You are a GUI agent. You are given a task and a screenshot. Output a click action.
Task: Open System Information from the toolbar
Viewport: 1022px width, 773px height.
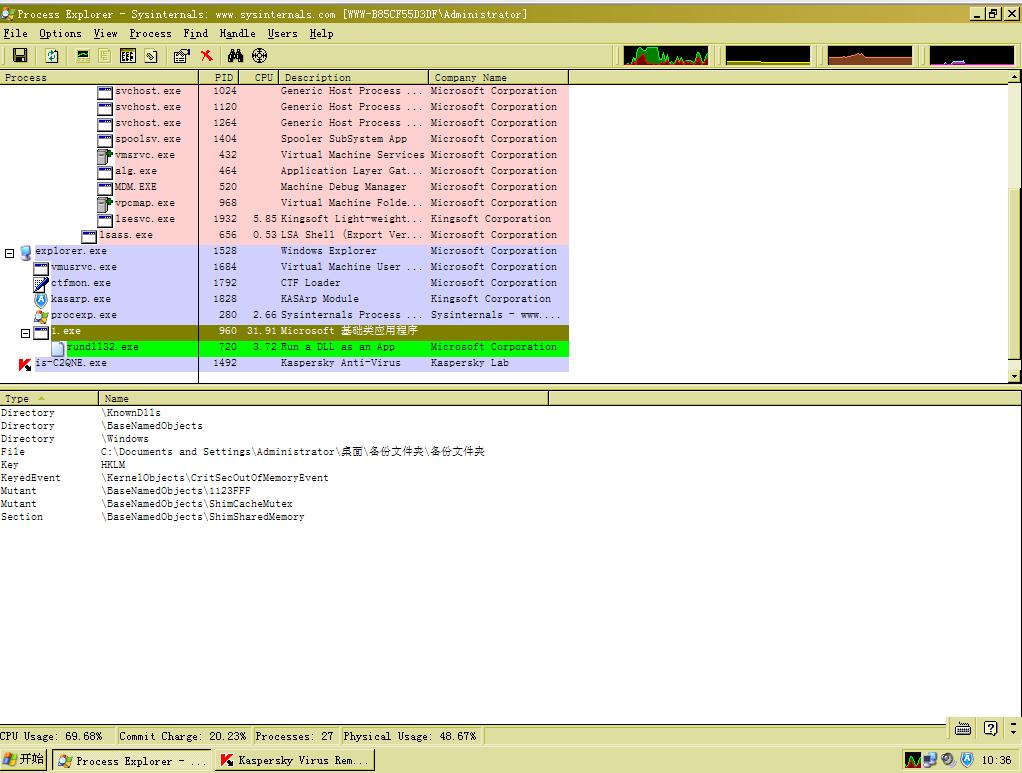click(x=83, y=56)
